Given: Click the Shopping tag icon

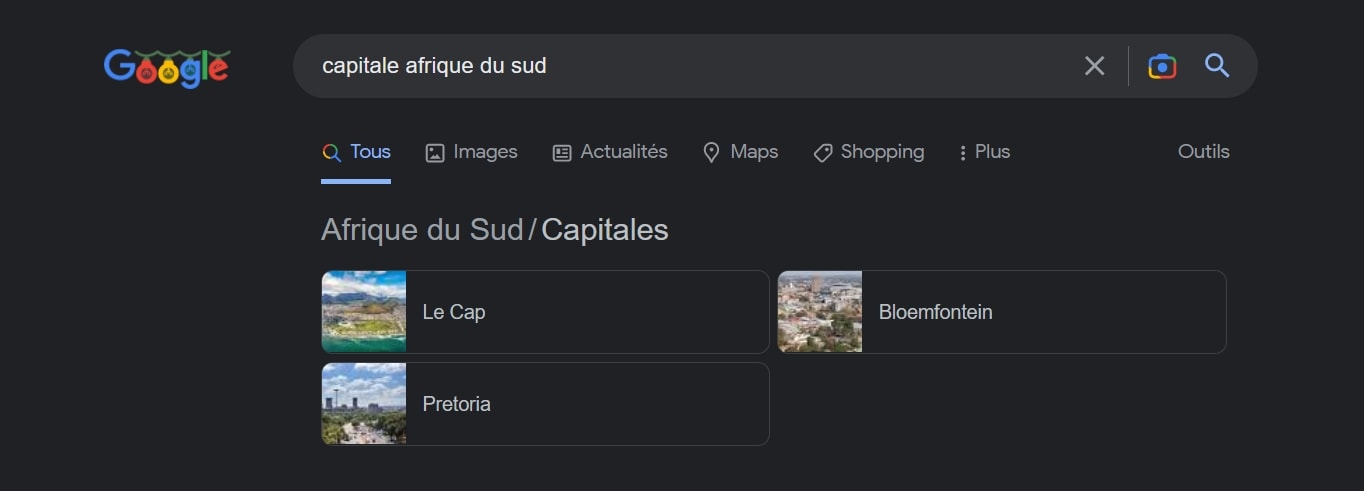Looking at the screenshot, I should click(x=823, y=153).
